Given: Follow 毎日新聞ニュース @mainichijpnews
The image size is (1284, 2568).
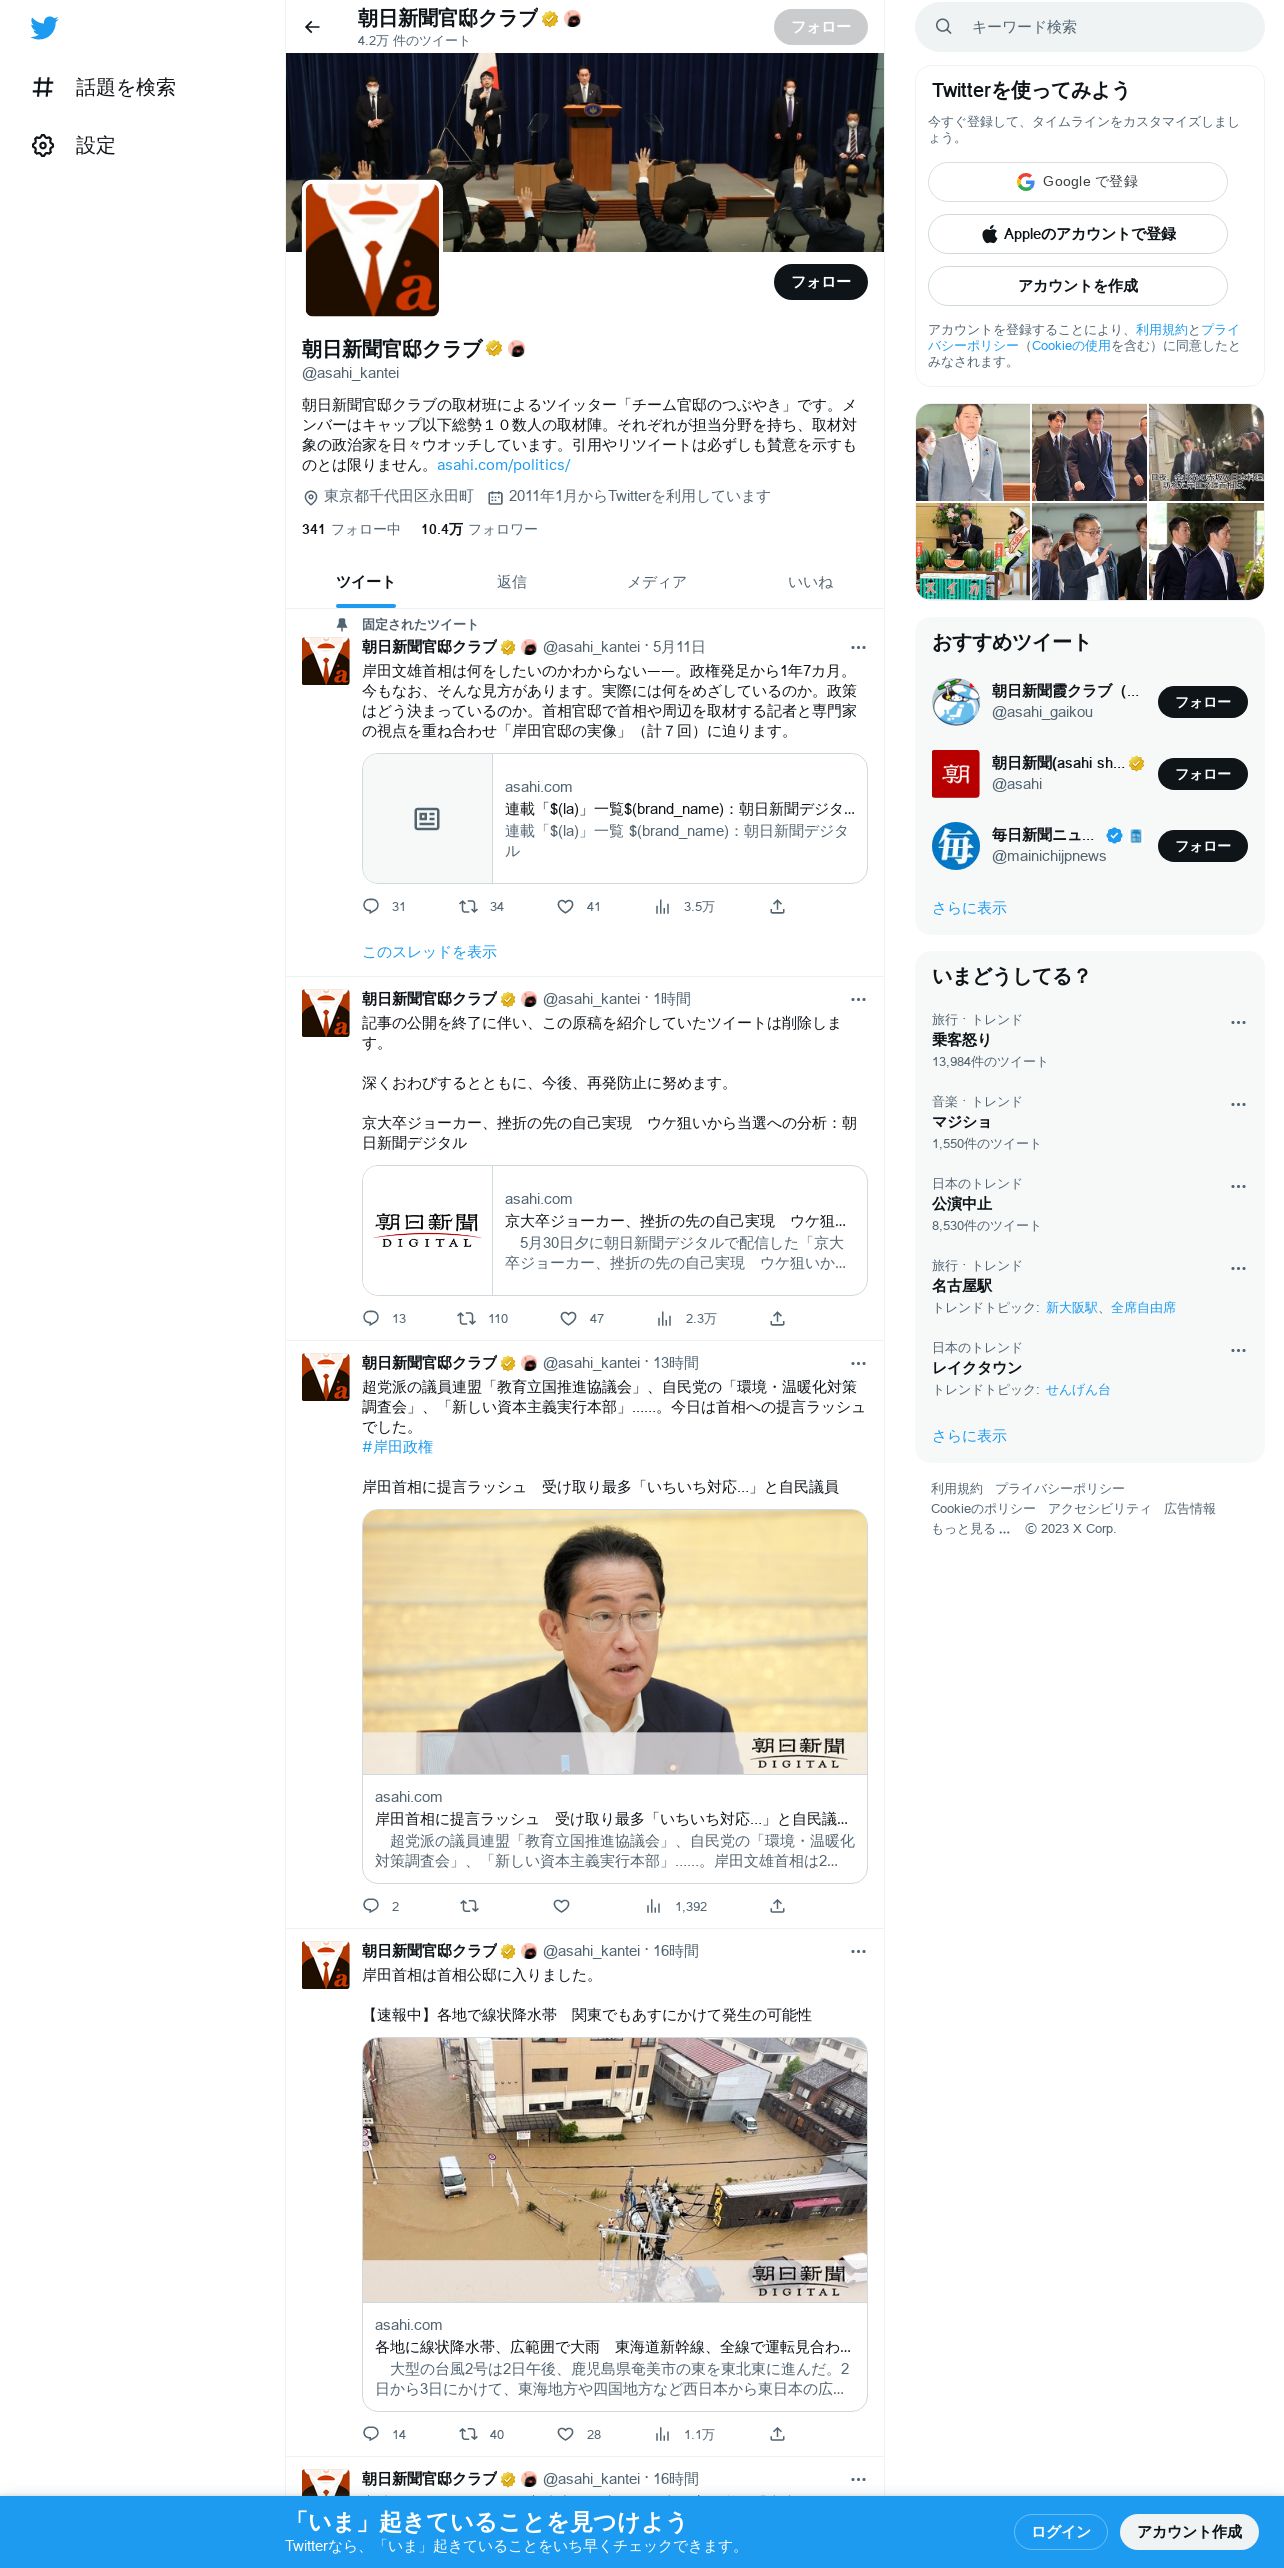Looking at the screenshot, I should tap(1202, 846).
